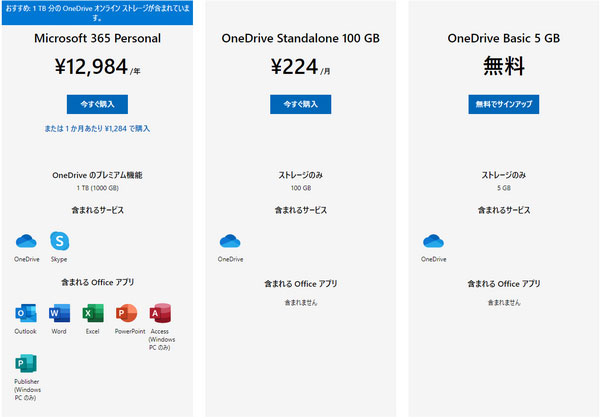The width and height of the screenshot is (600, 418).
Task: Click the Excel app icon
Action: [93, 313]
